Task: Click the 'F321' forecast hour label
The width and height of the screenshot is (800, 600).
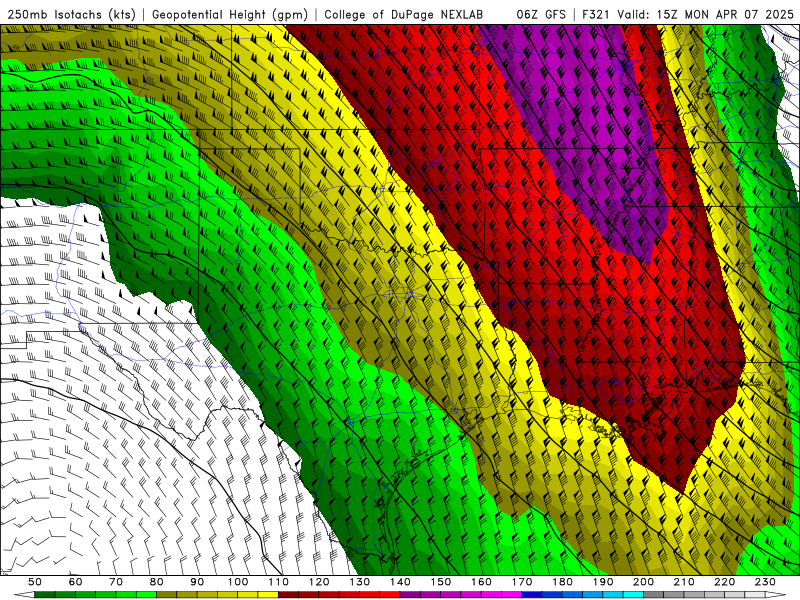Action: tap(595, 15)
